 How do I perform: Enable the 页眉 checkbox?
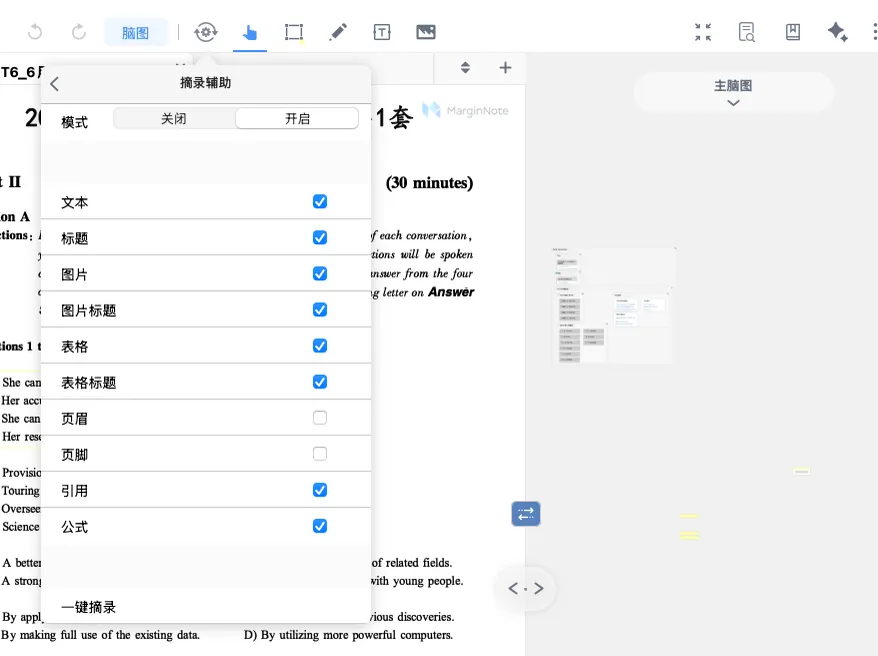320,418
